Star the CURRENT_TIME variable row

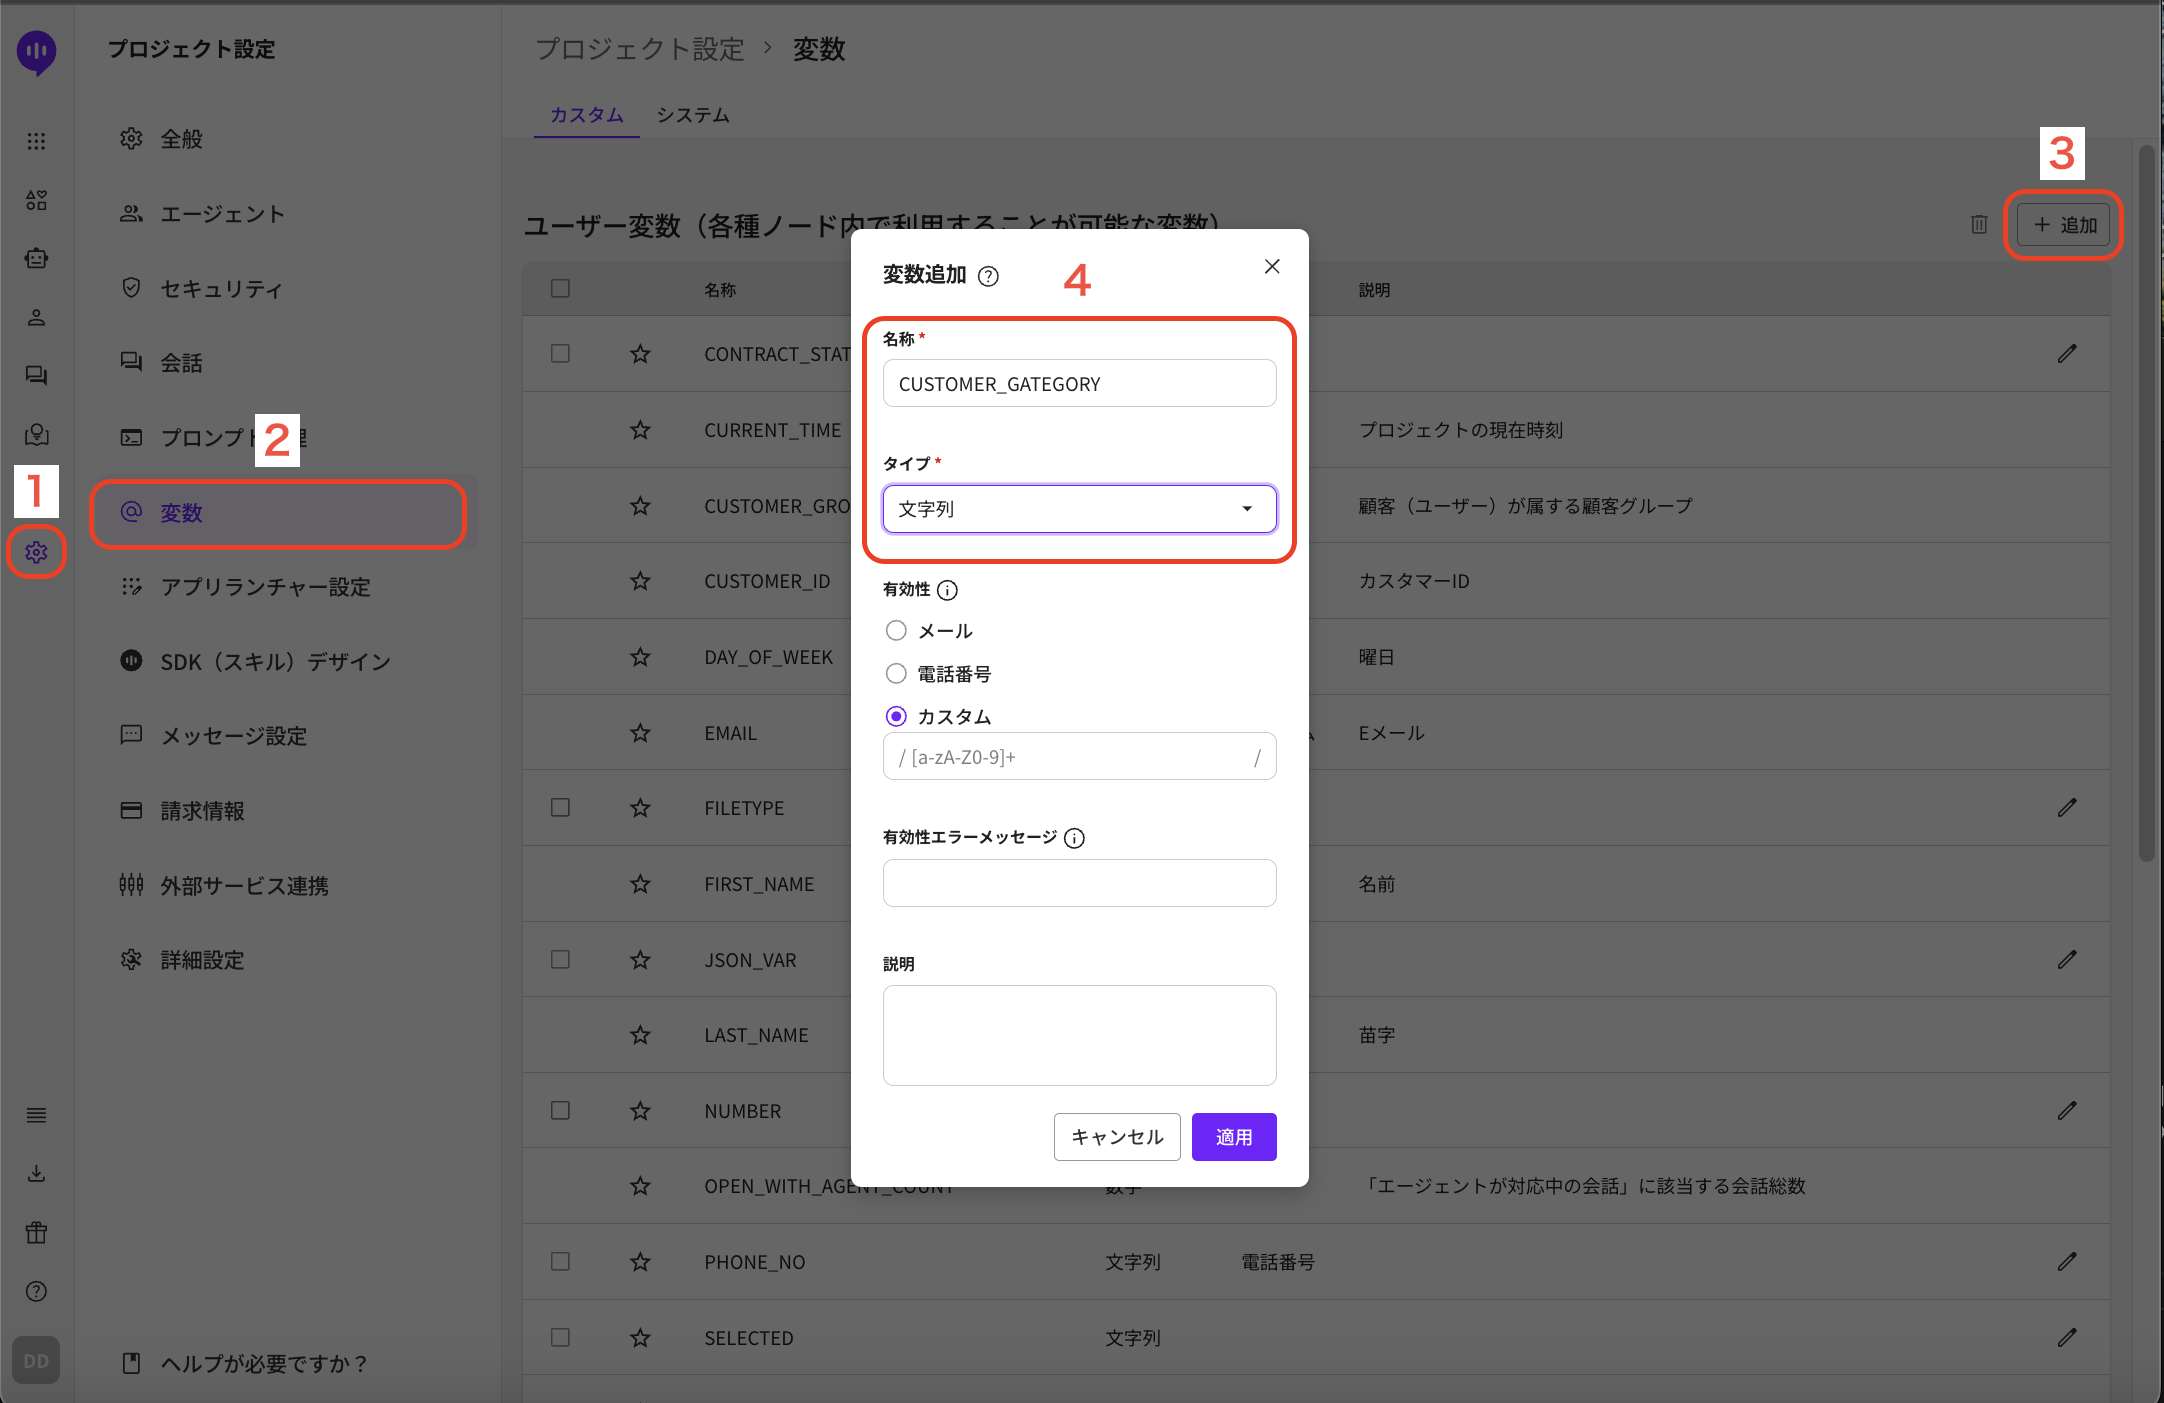[x=640, y=430]
